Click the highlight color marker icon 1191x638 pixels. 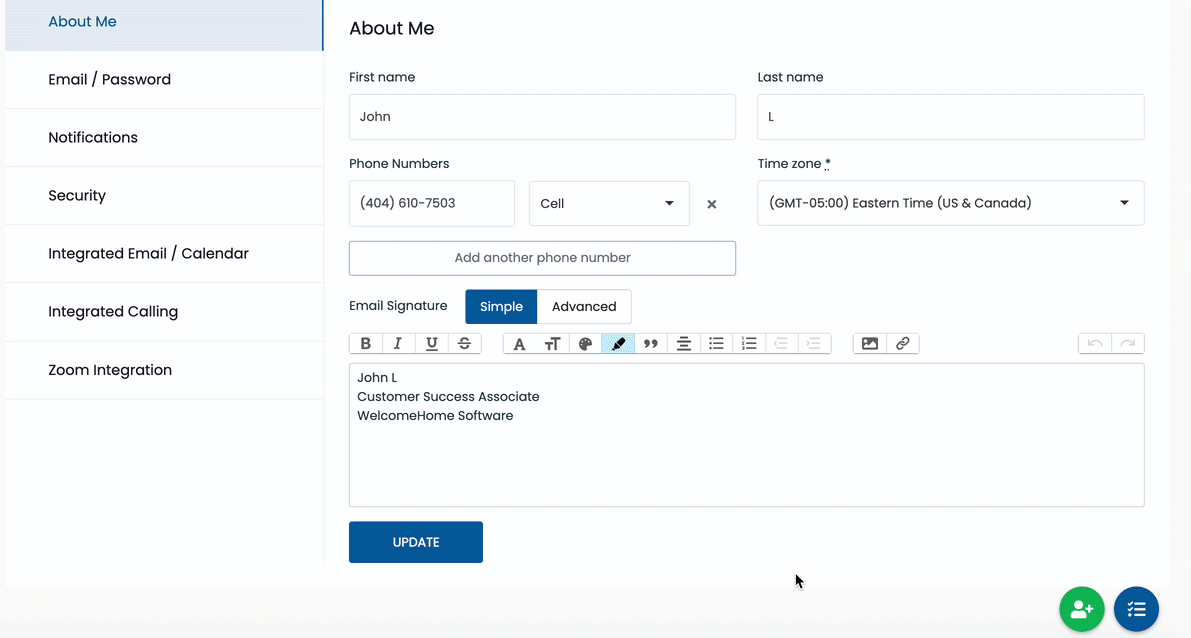pos(618,343)
